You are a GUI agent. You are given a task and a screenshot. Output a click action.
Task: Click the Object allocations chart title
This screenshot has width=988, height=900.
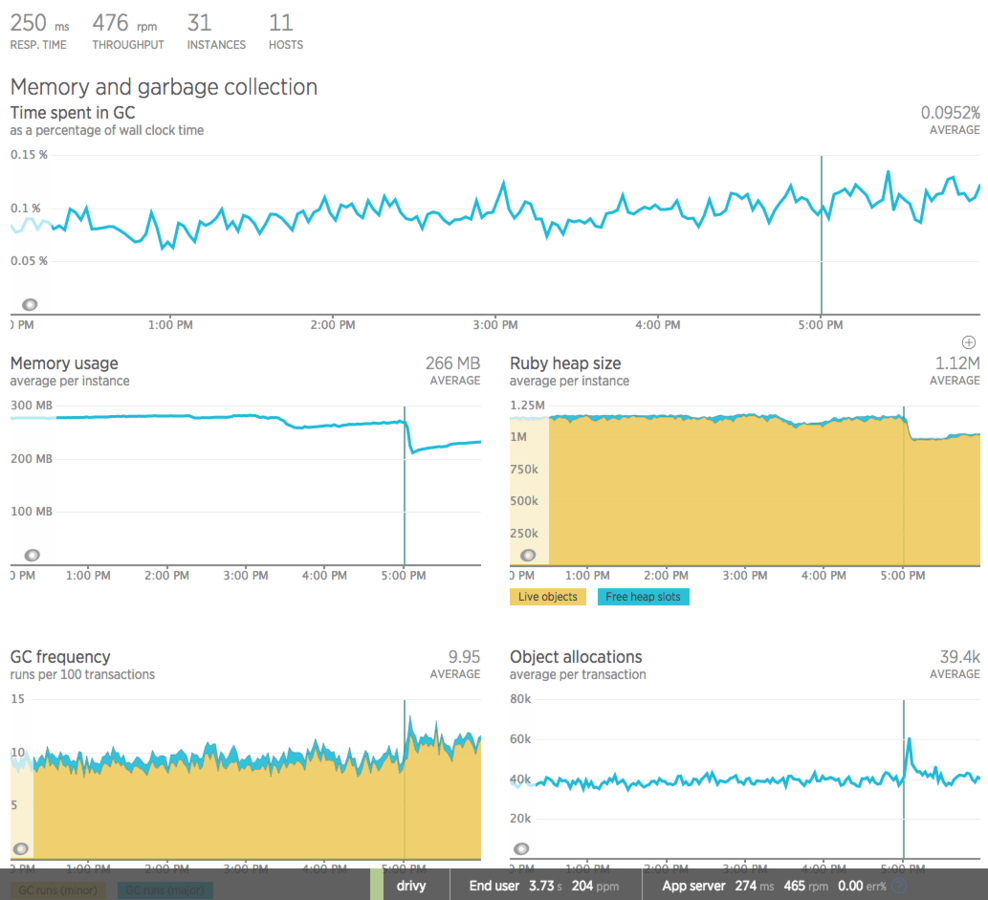pyautogui.click(x=576, y=657)
